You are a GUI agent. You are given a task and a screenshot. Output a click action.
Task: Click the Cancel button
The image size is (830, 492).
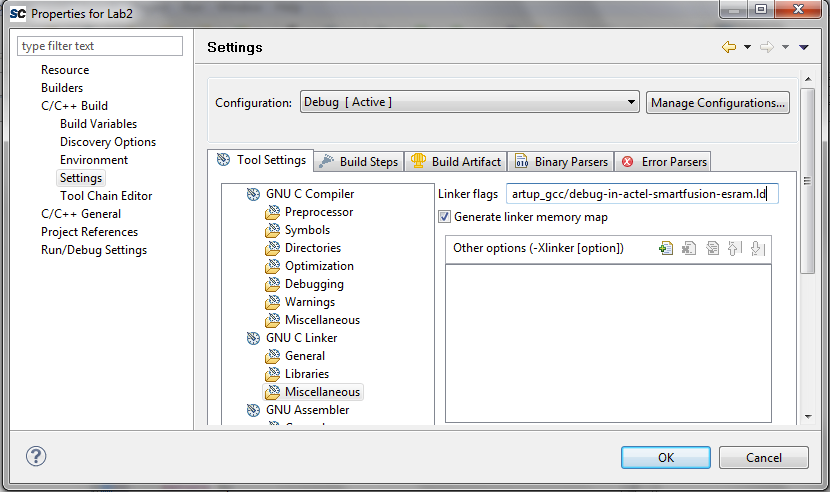coord(764,458)
